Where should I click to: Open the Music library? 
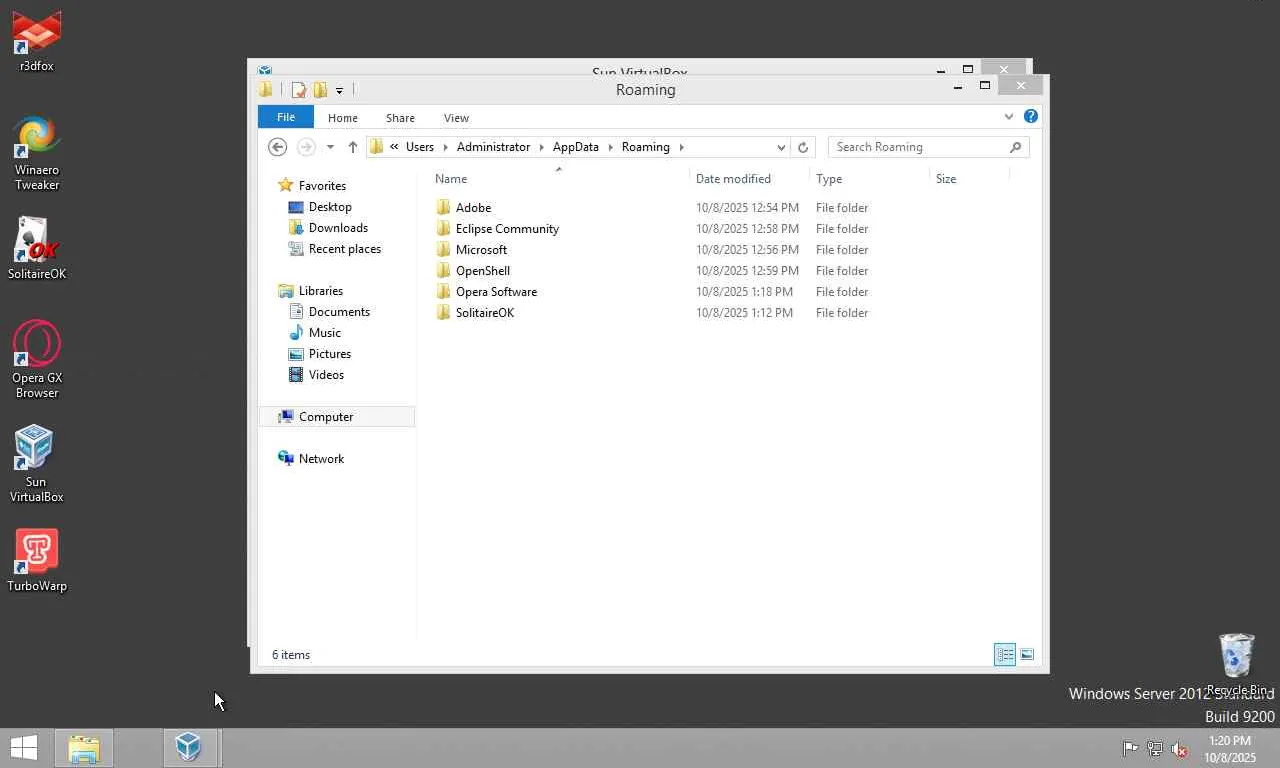[x=325, y=333]
